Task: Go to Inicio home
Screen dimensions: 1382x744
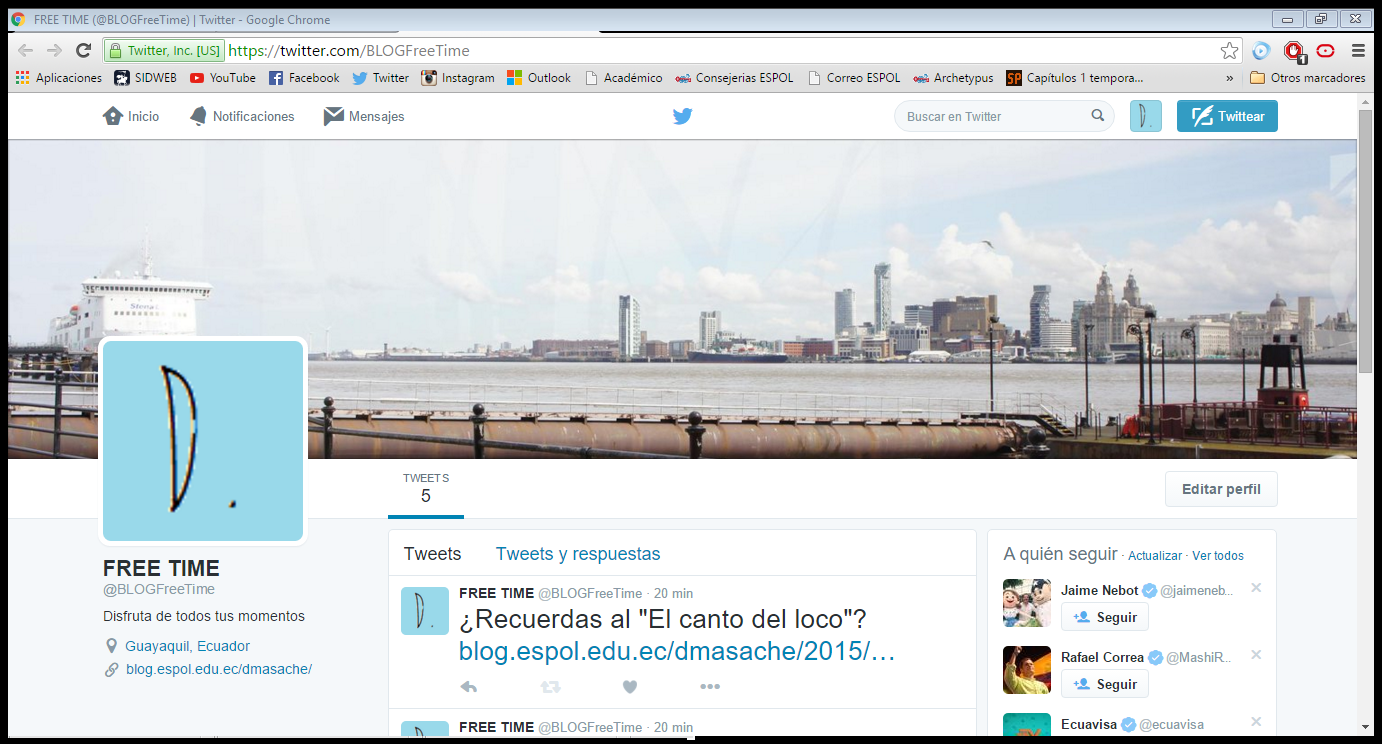Action: [x=131, y=116]
